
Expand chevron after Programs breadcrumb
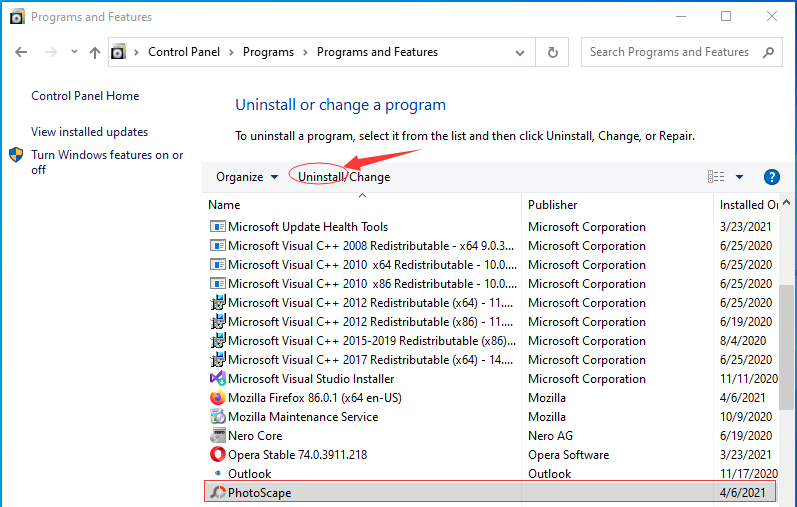point(305,52)
